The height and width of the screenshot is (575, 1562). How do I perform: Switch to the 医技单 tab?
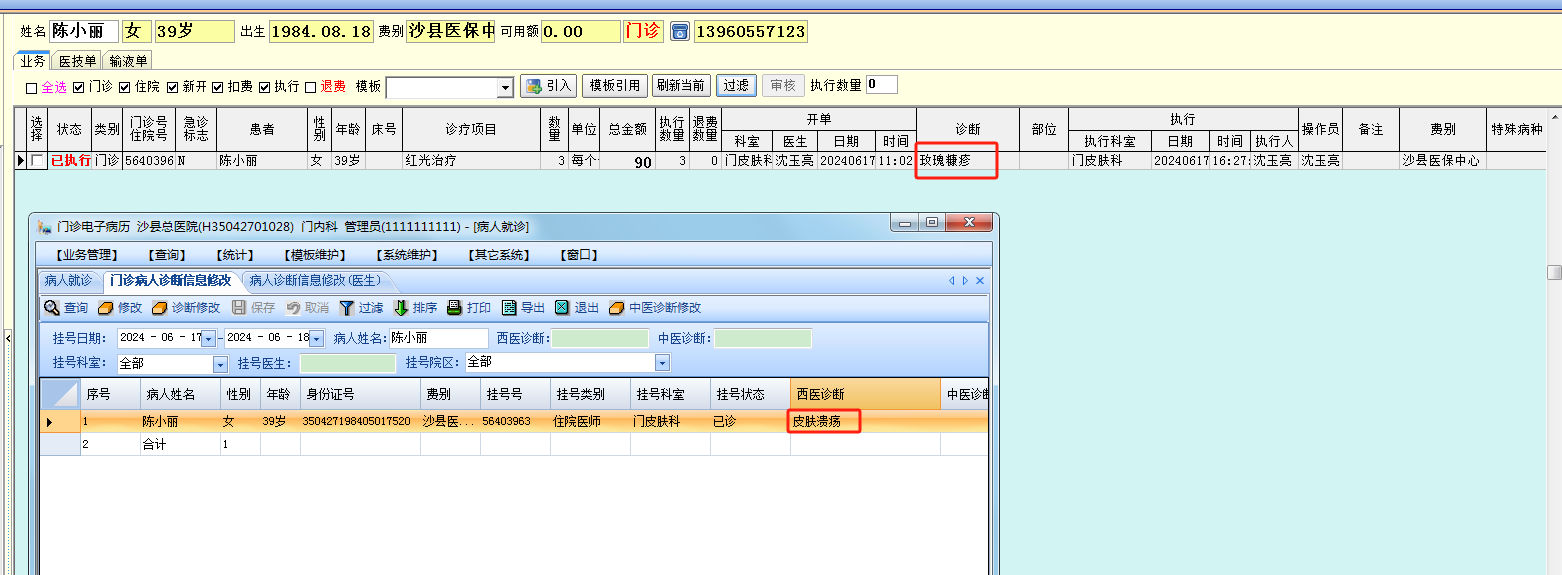77,60
